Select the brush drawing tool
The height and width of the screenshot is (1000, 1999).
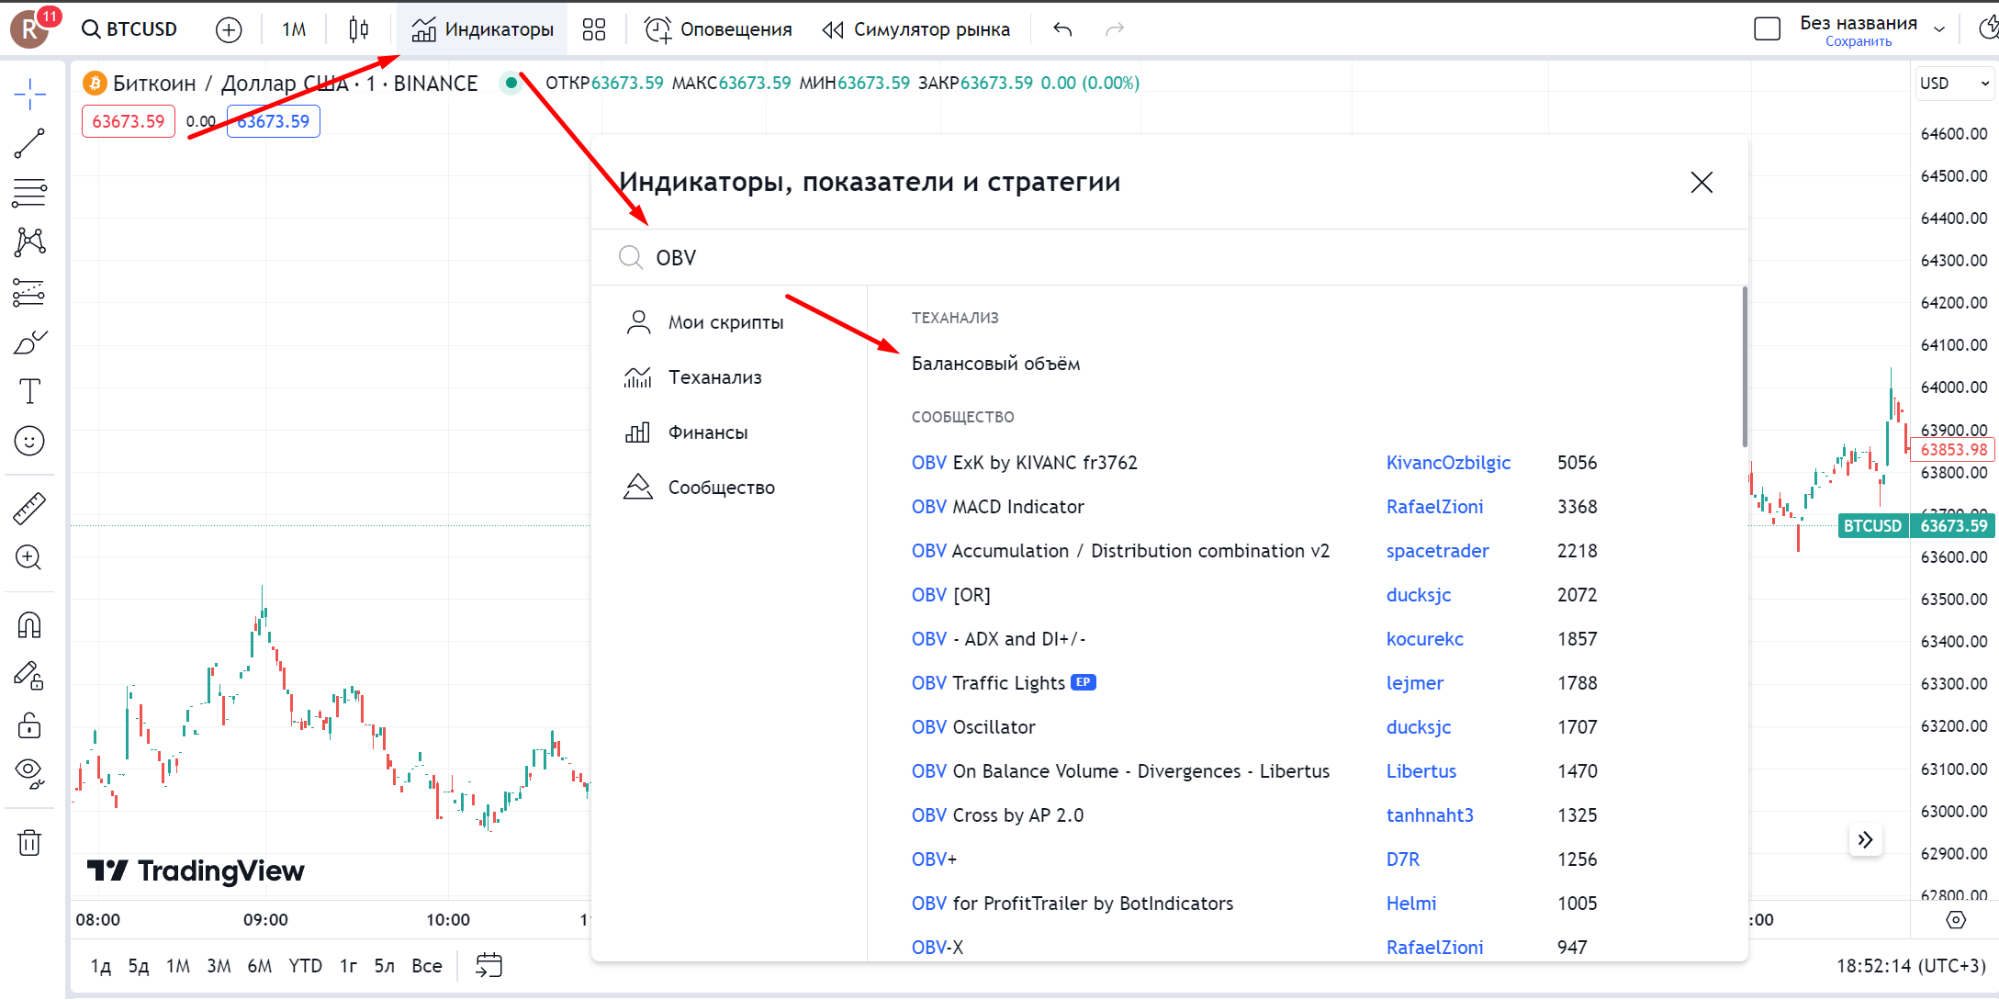(29, 341)
